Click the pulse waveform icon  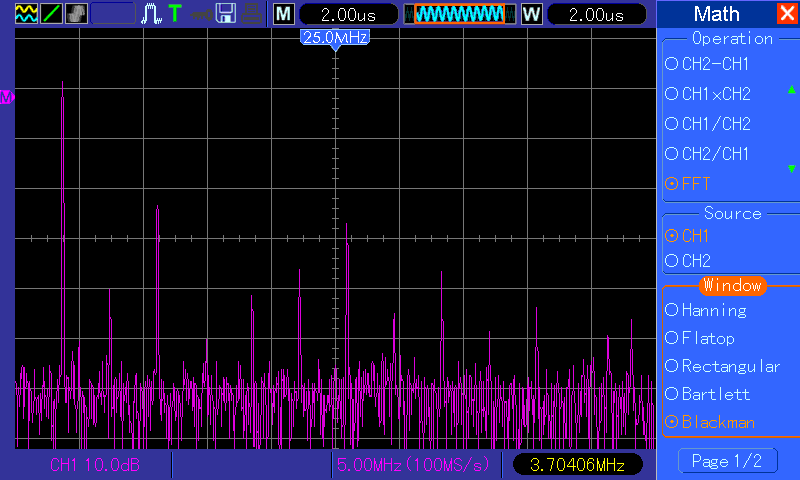pyautogui.click(x=151, y=13)
